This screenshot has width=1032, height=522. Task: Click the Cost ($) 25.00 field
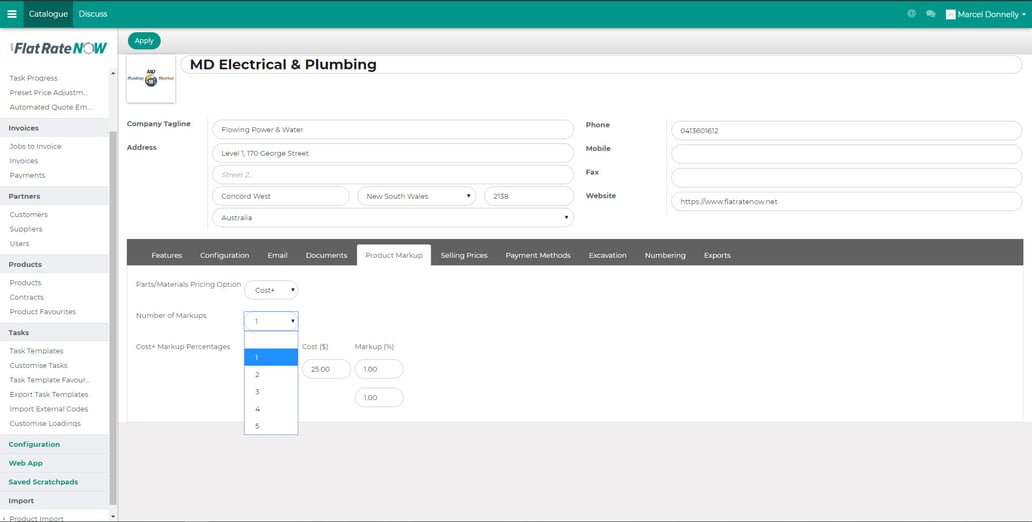click(x=326, y=369)
